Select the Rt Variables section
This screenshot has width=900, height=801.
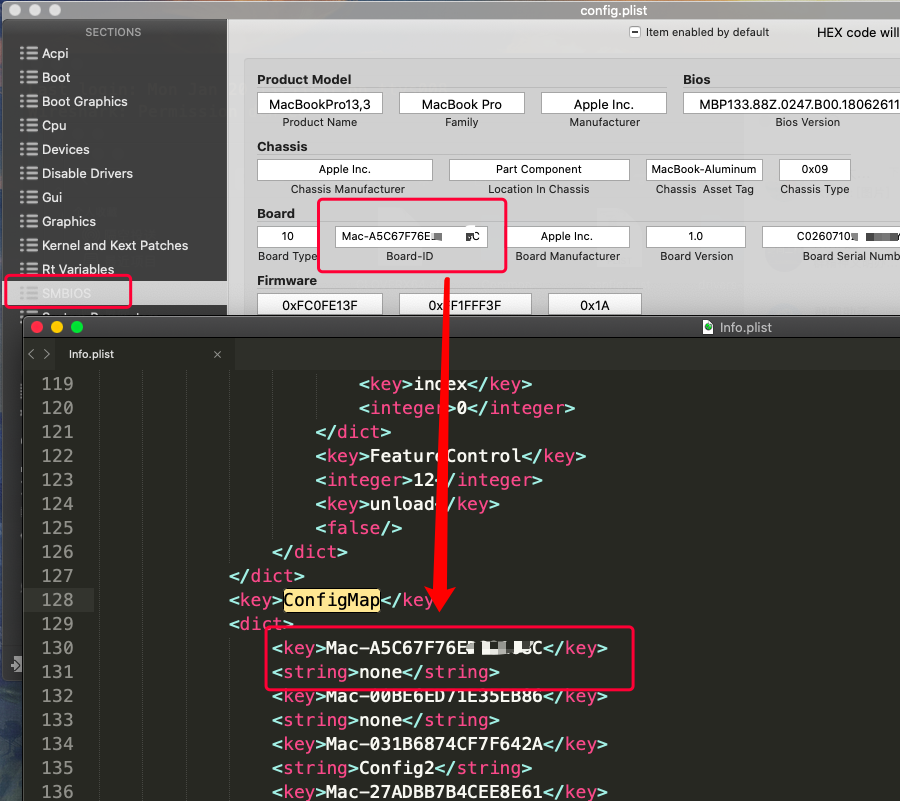78,269
